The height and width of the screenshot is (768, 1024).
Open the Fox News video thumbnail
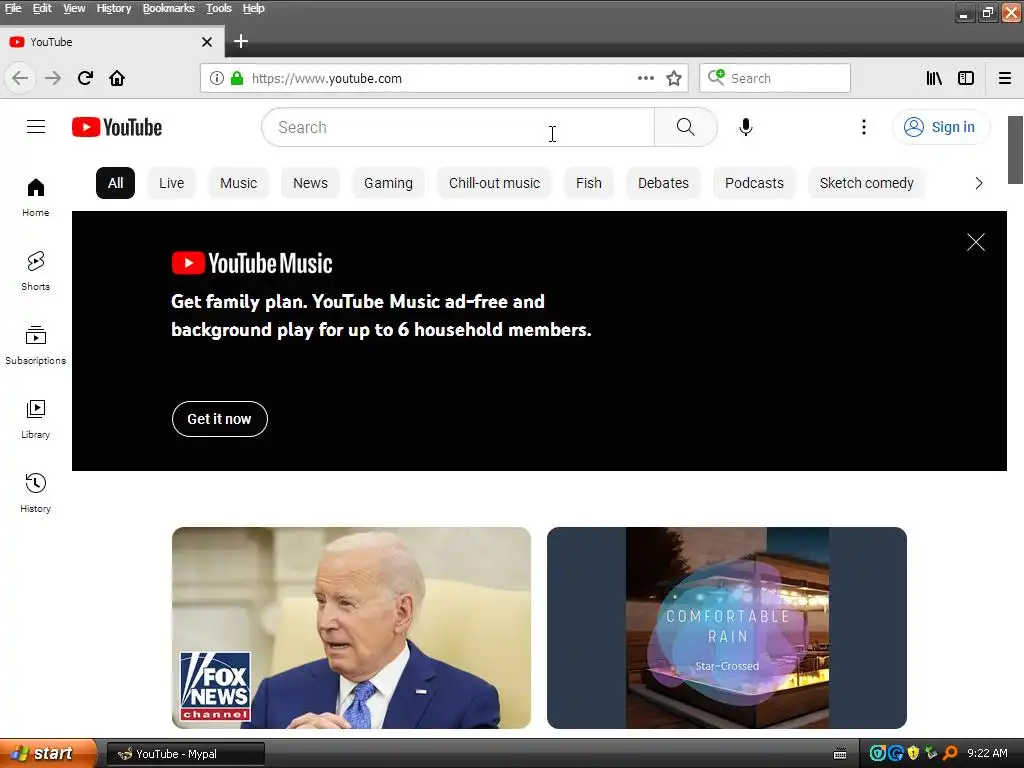(351, 628)
